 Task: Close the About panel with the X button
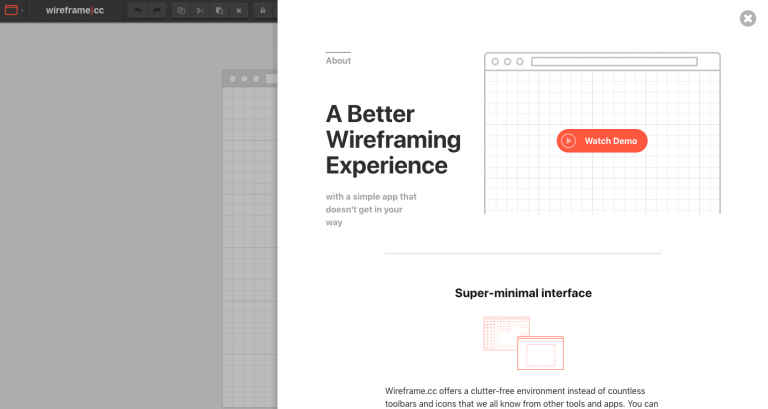coord(748,19)
